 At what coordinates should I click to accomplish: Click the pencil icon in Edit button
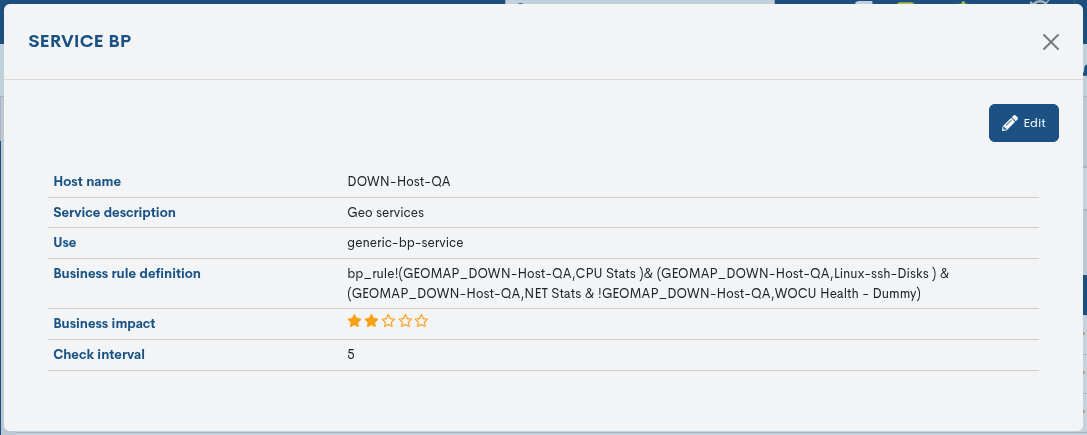pos(1010,123)
